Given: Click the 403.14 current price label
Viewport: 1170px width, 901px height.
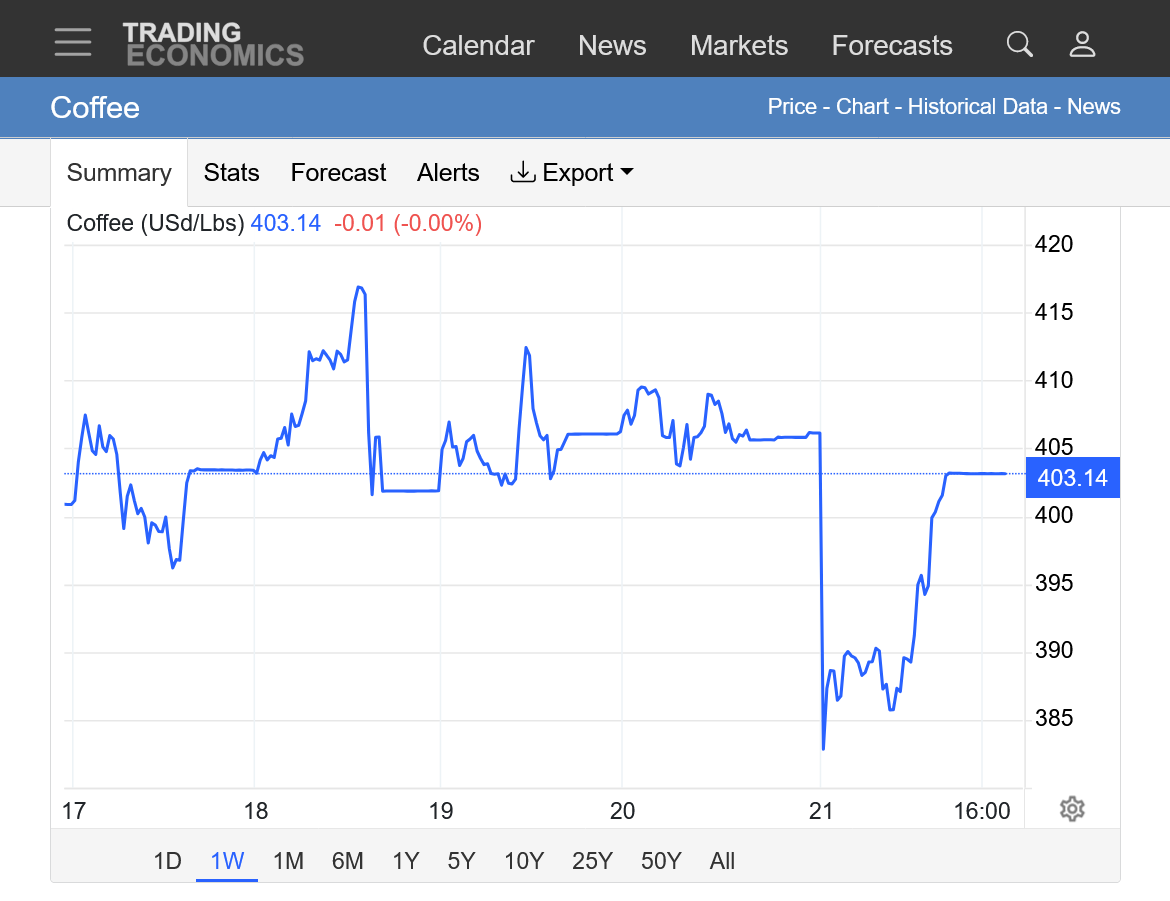Looking at the screenshot, I should (1072, 478).
